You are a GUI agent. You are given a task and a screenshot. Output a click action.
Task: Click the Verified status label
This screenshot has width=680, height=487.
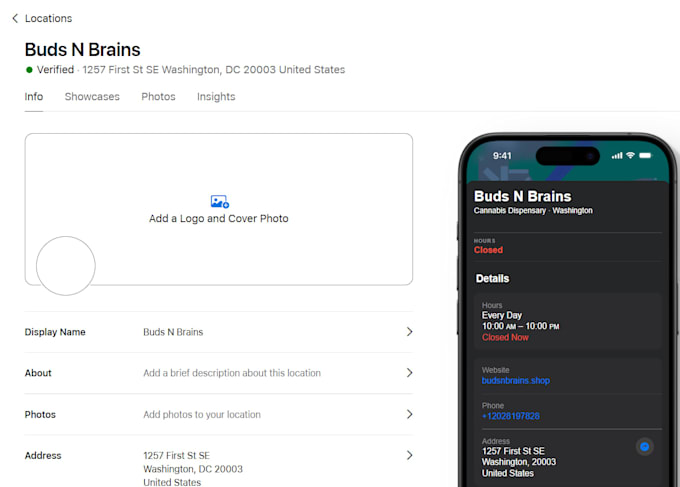pyautogui.click(x=56, y=70)
